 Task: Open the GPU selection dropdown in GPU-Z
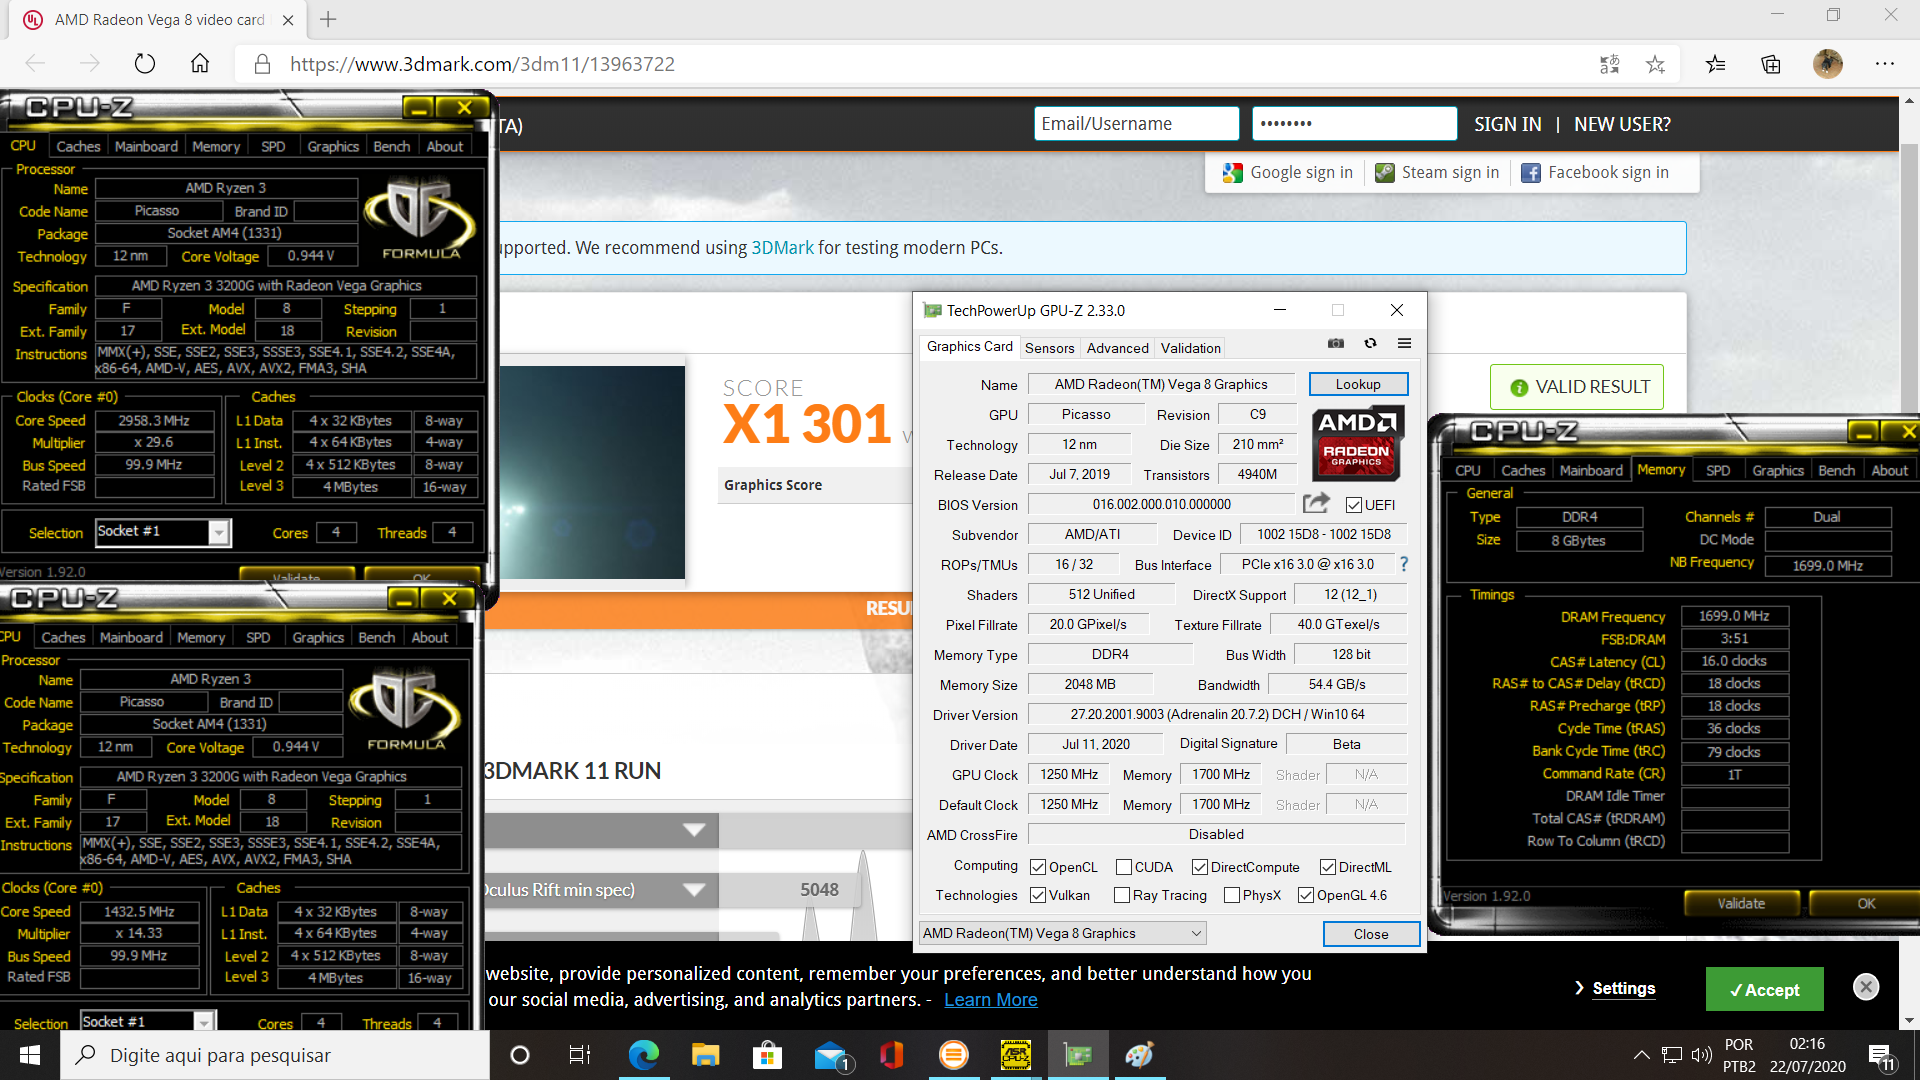1062,933
